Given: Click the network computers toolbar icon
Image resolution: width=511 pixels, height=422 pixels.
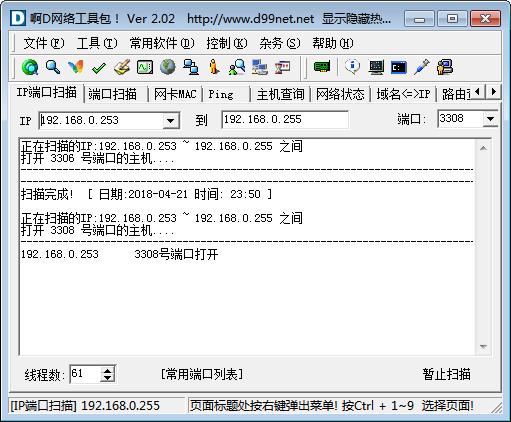Looking at the screenshot, I should (260, 67).
